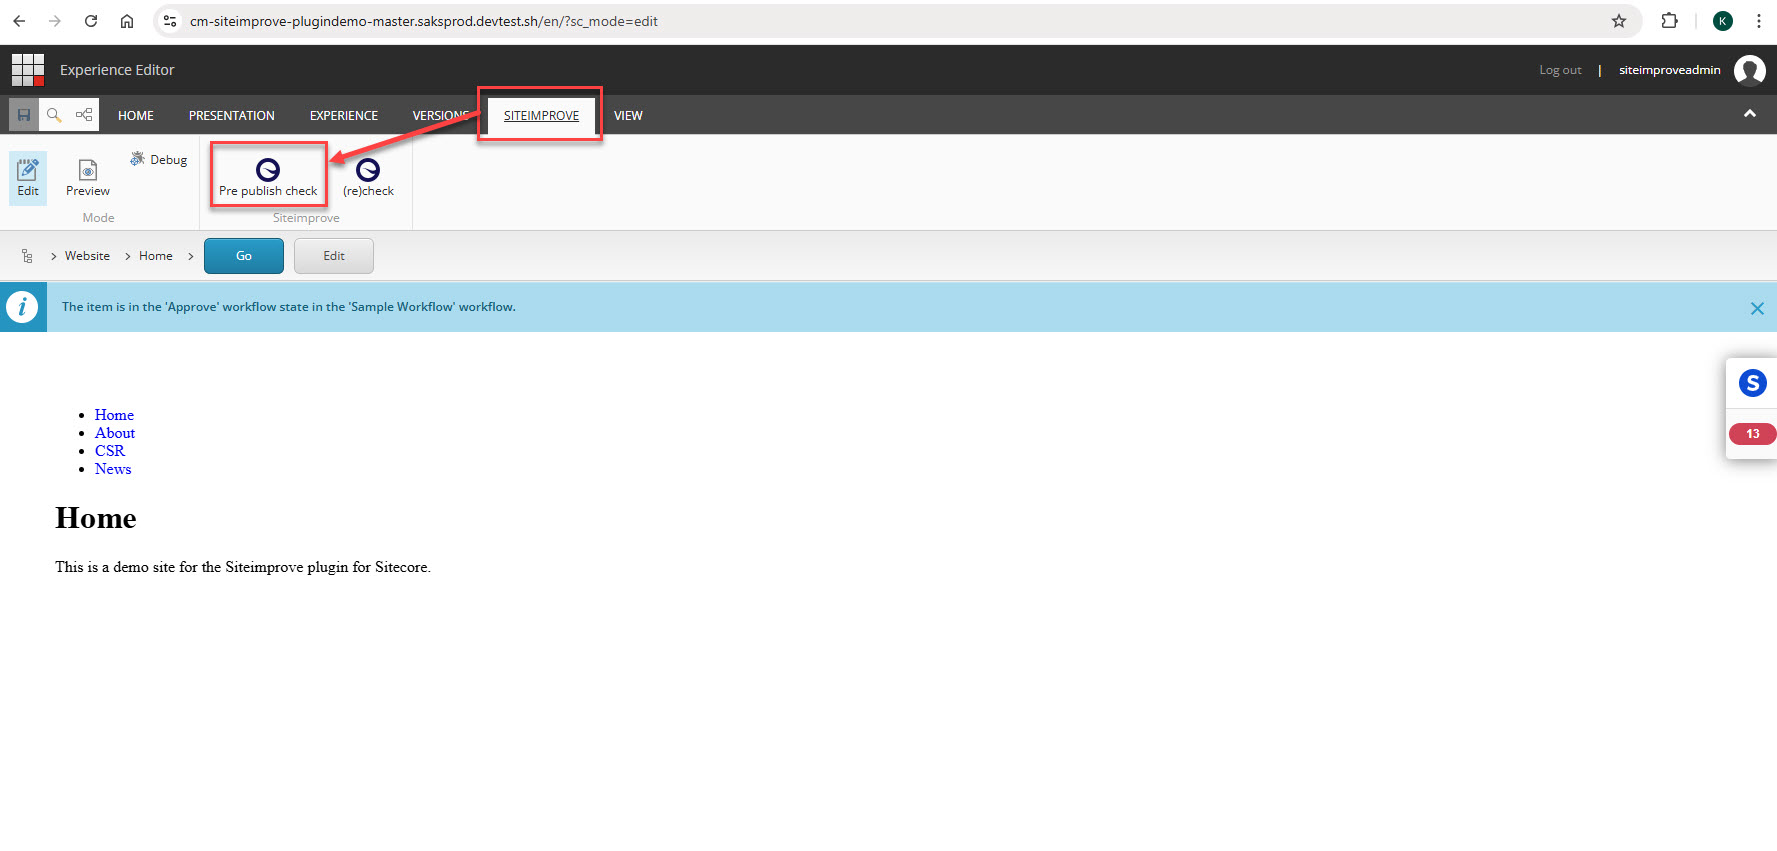The height and width of the screenshot is (851, 1777).
Task: Open the breadcrumb content tree icon
Action: tap(27, 256)
